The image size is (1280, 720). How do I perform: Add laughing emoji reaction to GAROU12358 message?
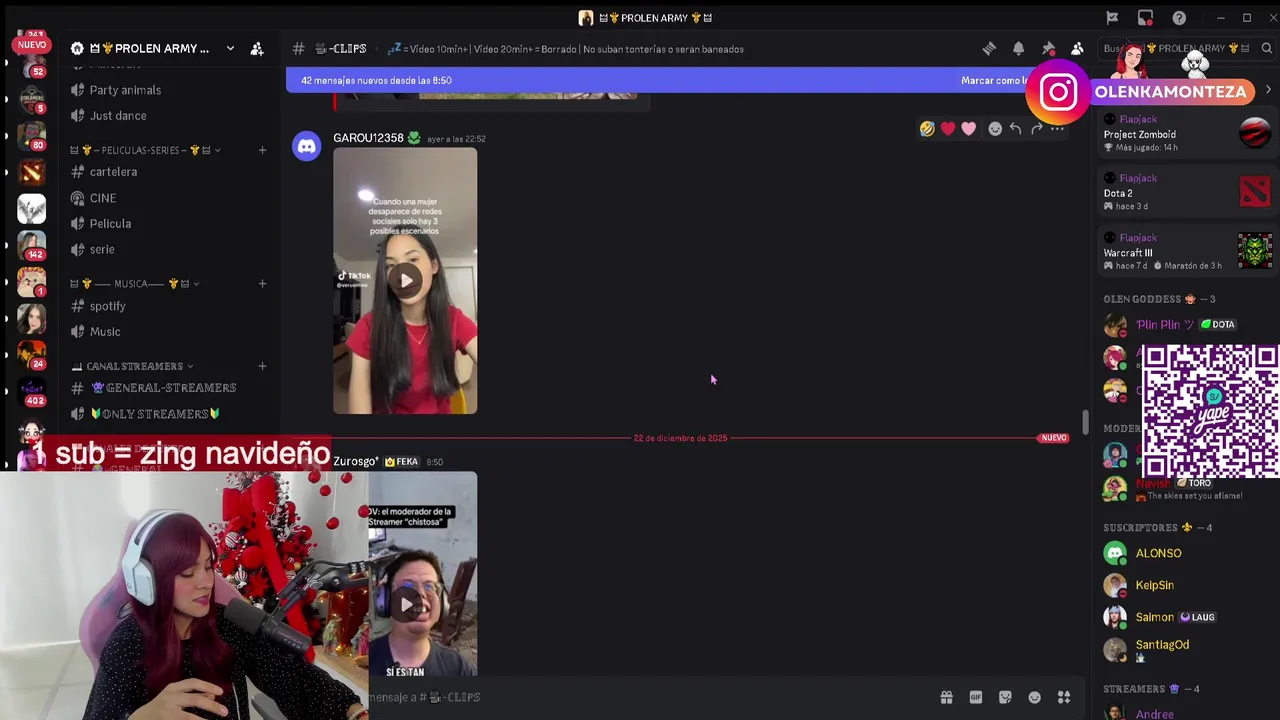pyautogui.click(x=927, y=129)
